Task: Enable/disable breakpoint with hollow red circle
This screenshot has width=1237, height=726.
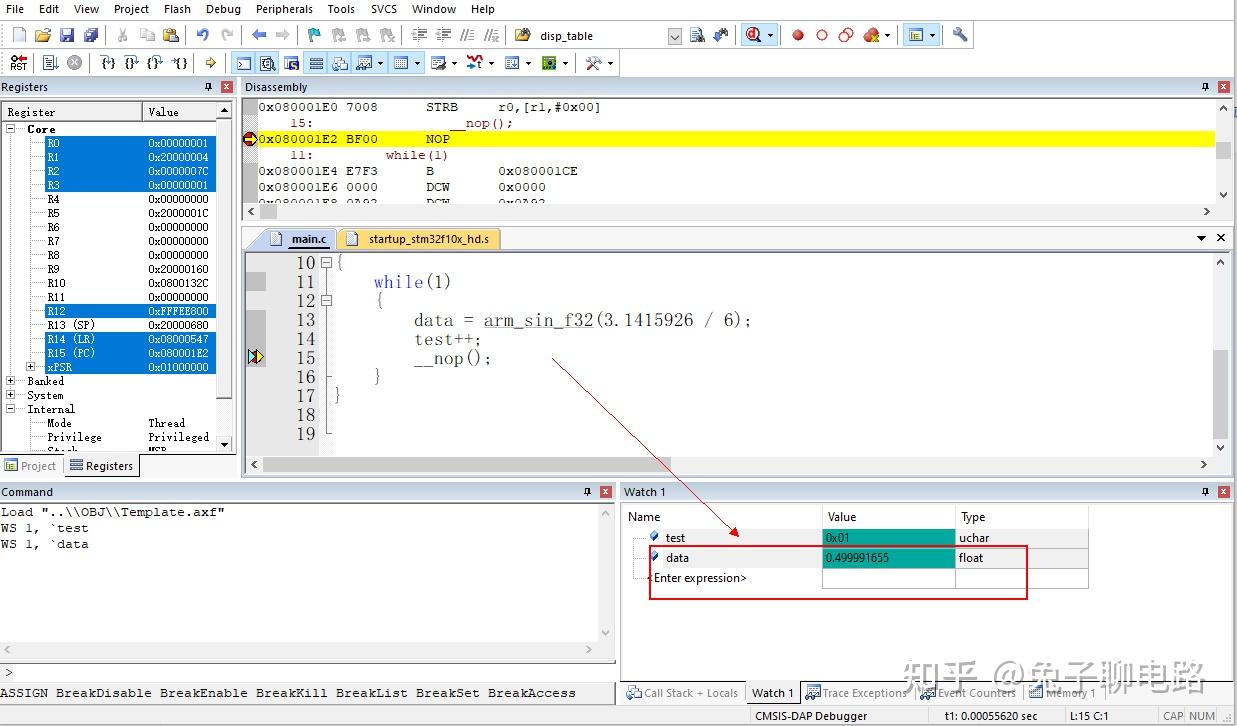Action: [x=822, y=35]
